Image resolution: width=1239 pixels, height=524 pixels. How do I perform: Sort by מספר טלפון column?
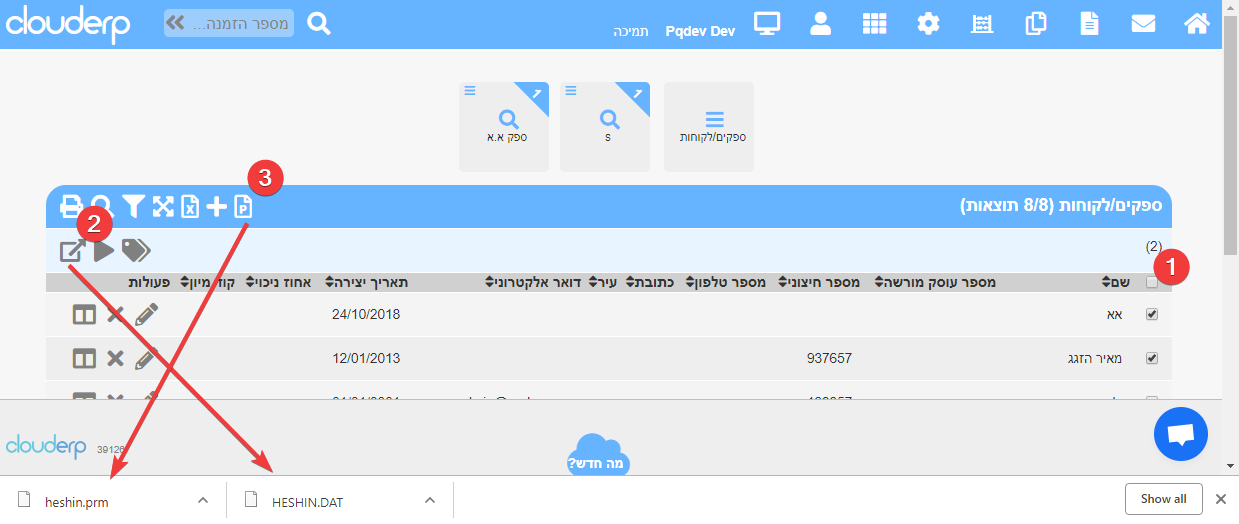726,283
